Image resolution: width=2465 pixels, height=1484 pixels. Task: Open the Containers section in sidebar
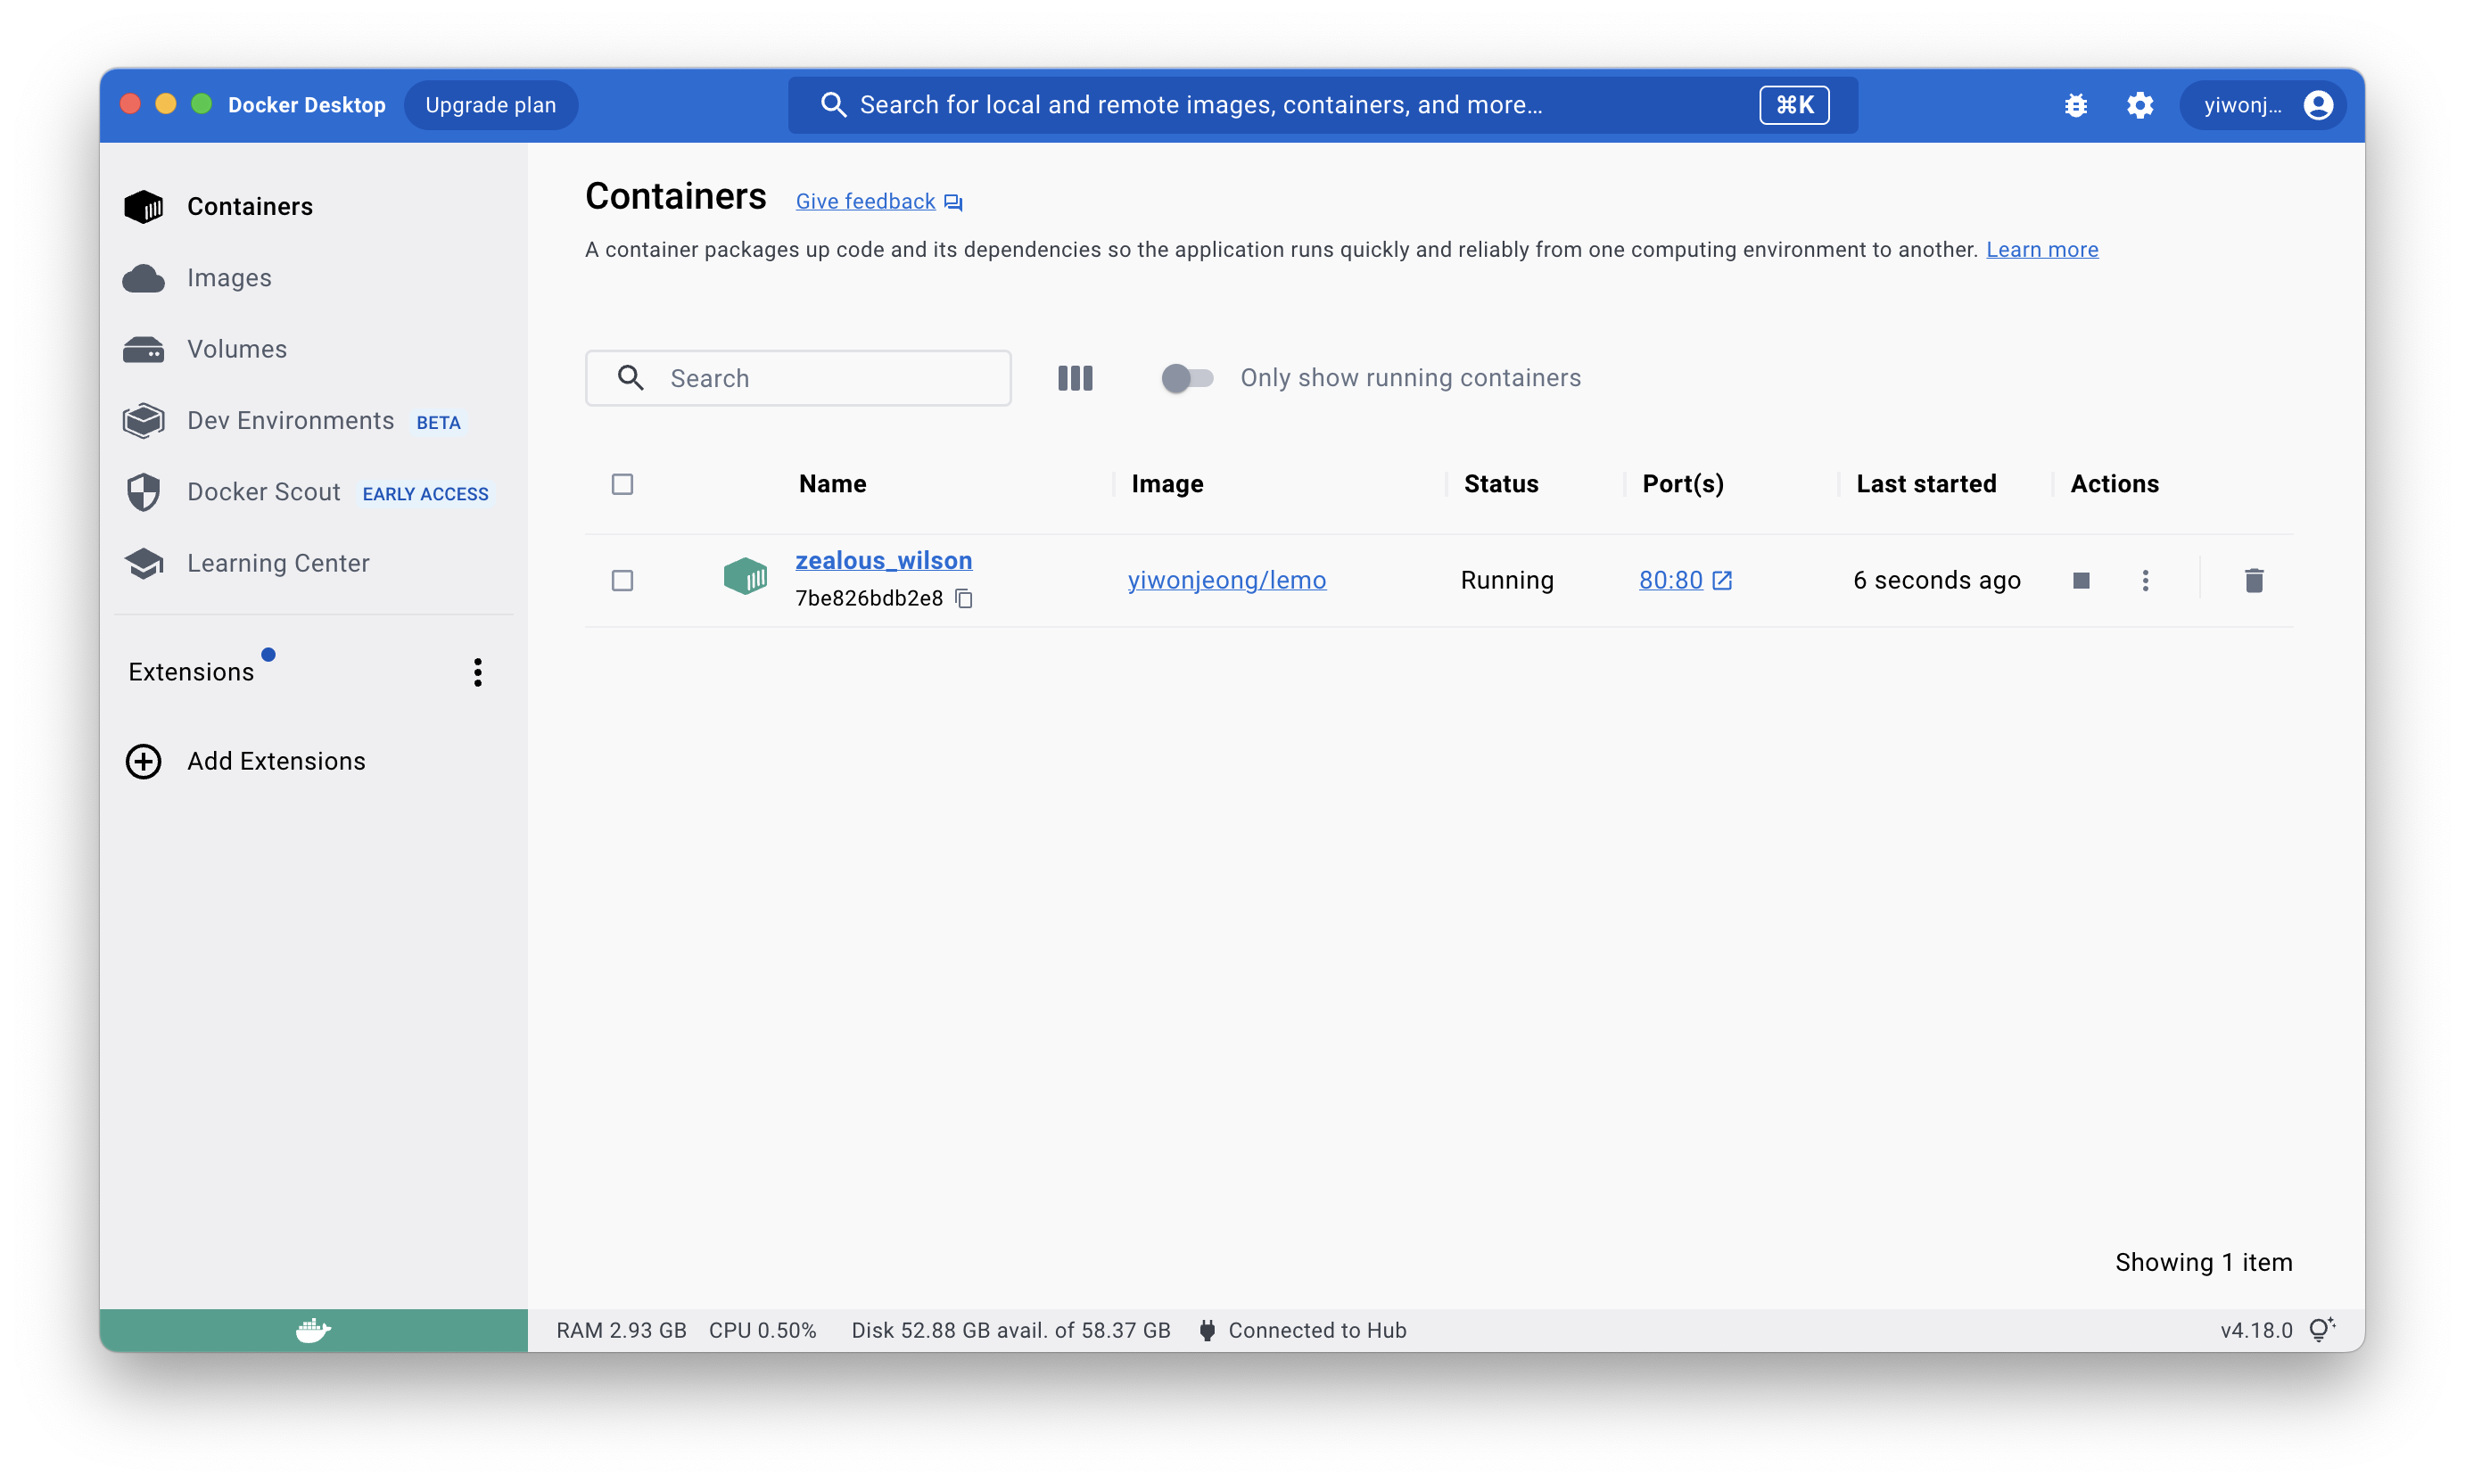pyautogui.click(x=313, y=206)
